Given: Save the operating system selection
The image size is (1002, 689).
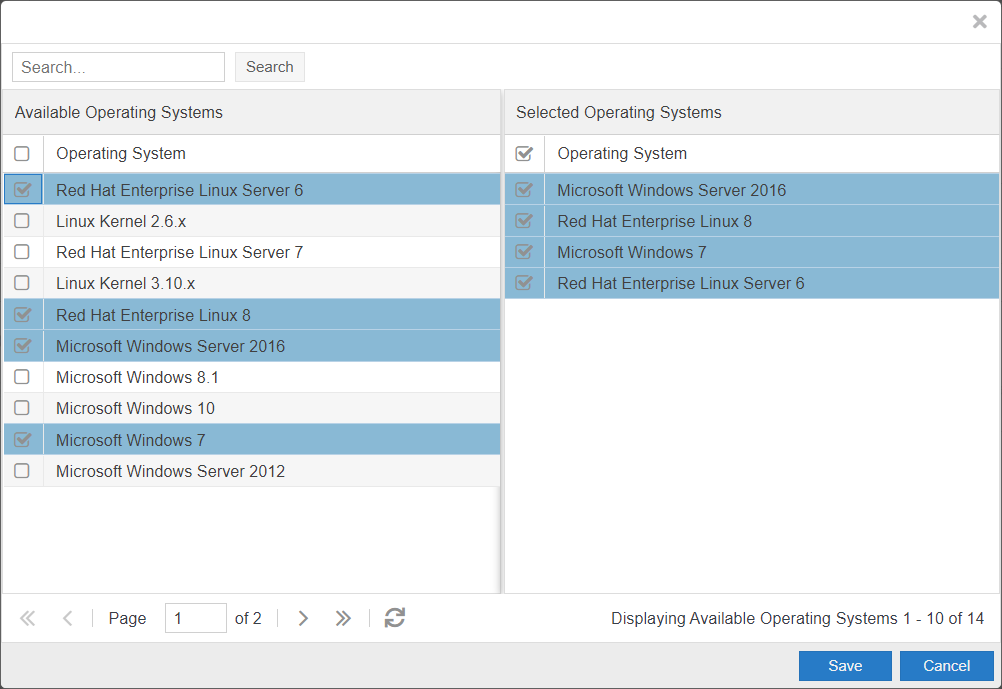Looking at the screenshot, I should click(x=845, y=666).
